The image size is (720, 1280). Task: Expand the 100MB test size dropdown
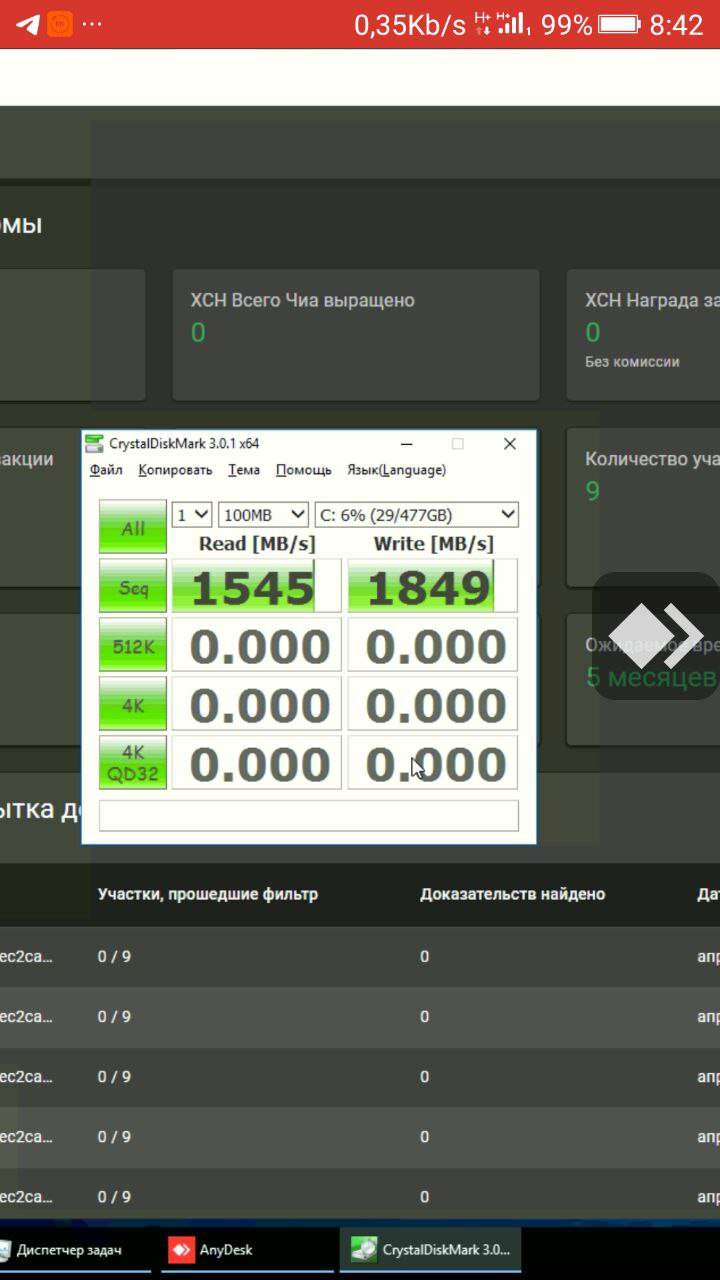point(264,515)
